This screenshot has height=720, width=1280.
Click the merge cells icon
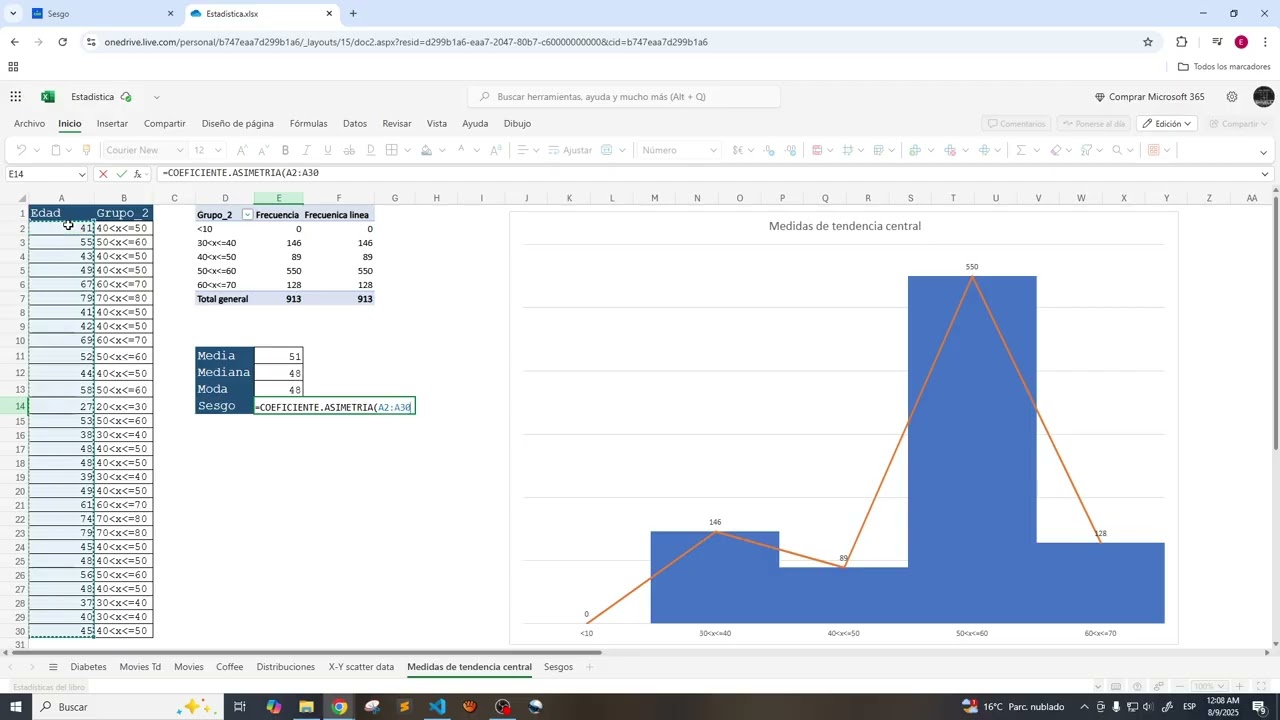click(607, 150)
